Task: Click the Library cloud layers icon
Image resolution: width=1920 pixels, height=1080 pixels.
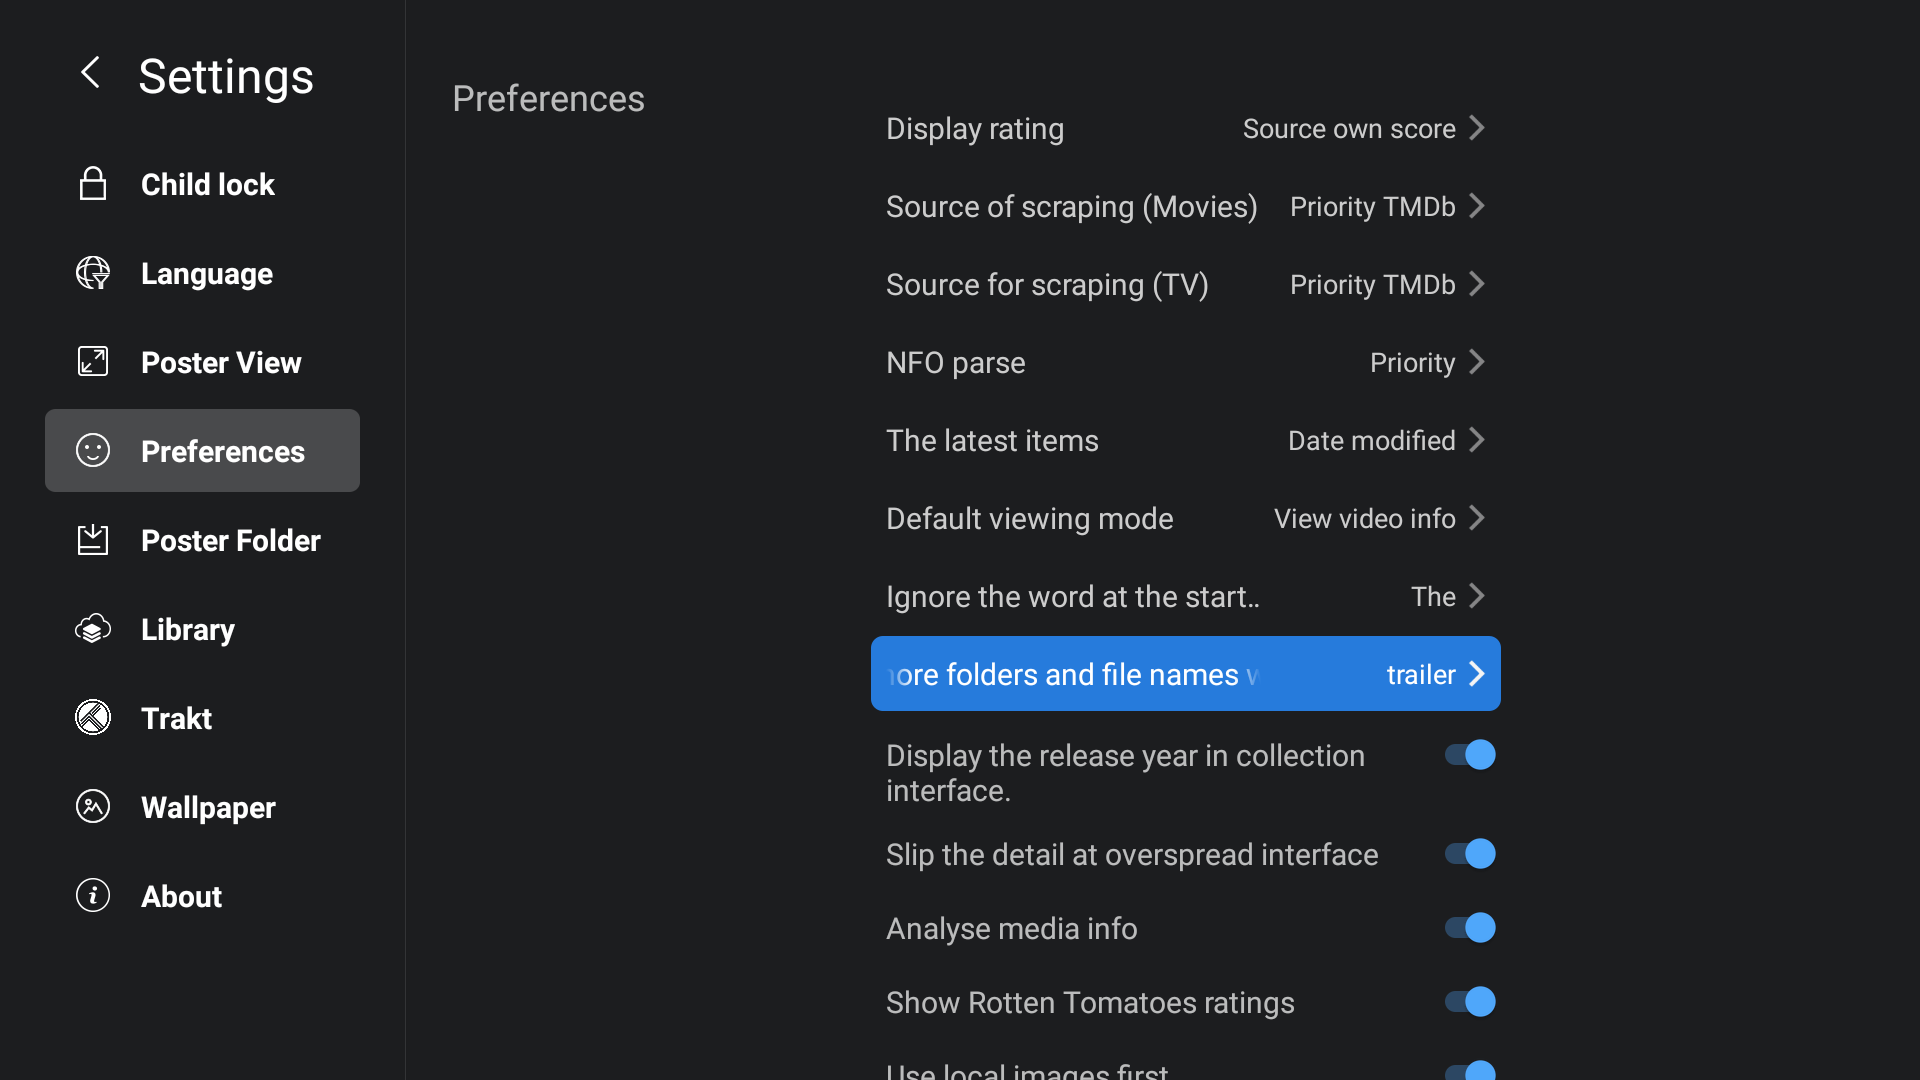Action: [x=93, y=629]
